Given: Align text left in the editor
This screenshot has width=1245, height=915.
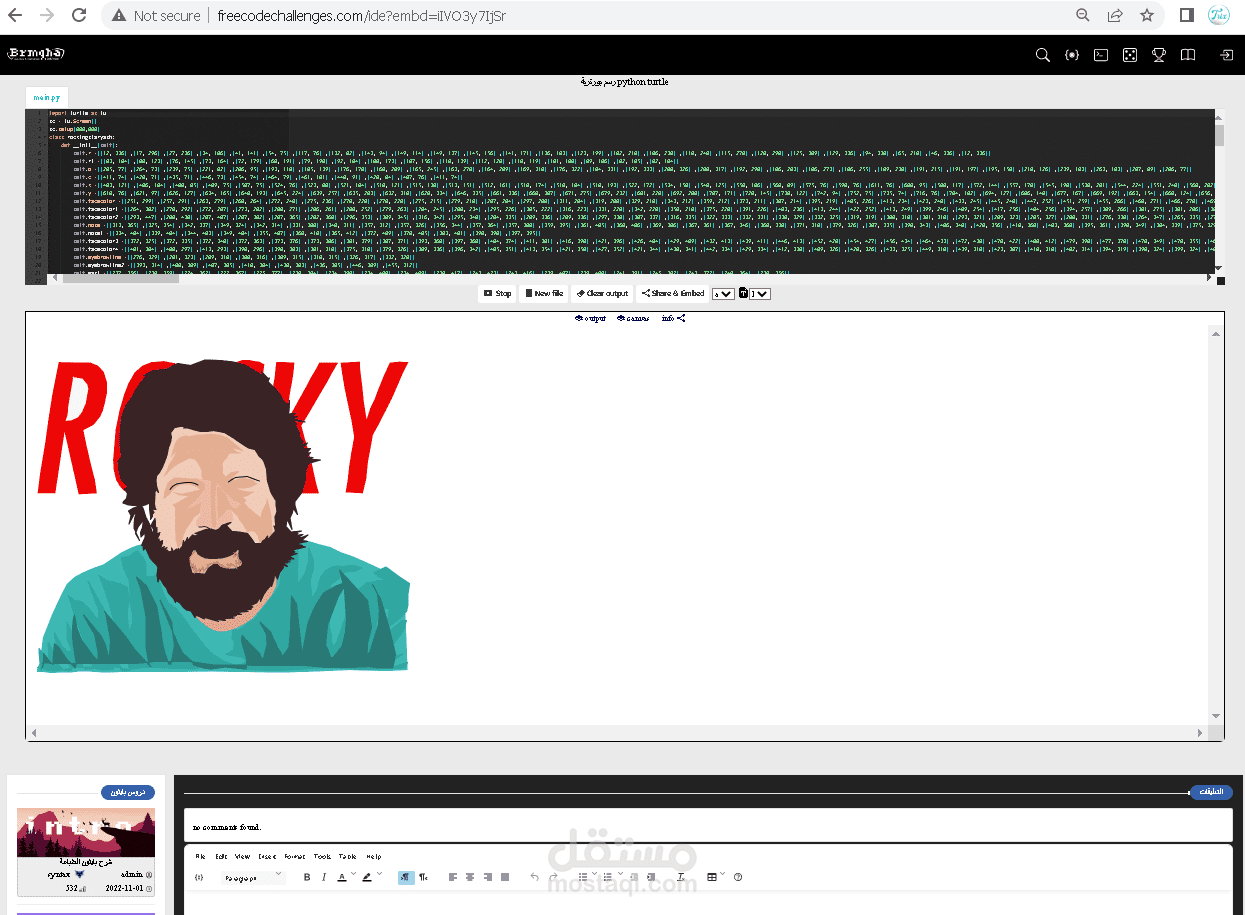Looking at the screenshot, I should [453, 877].
